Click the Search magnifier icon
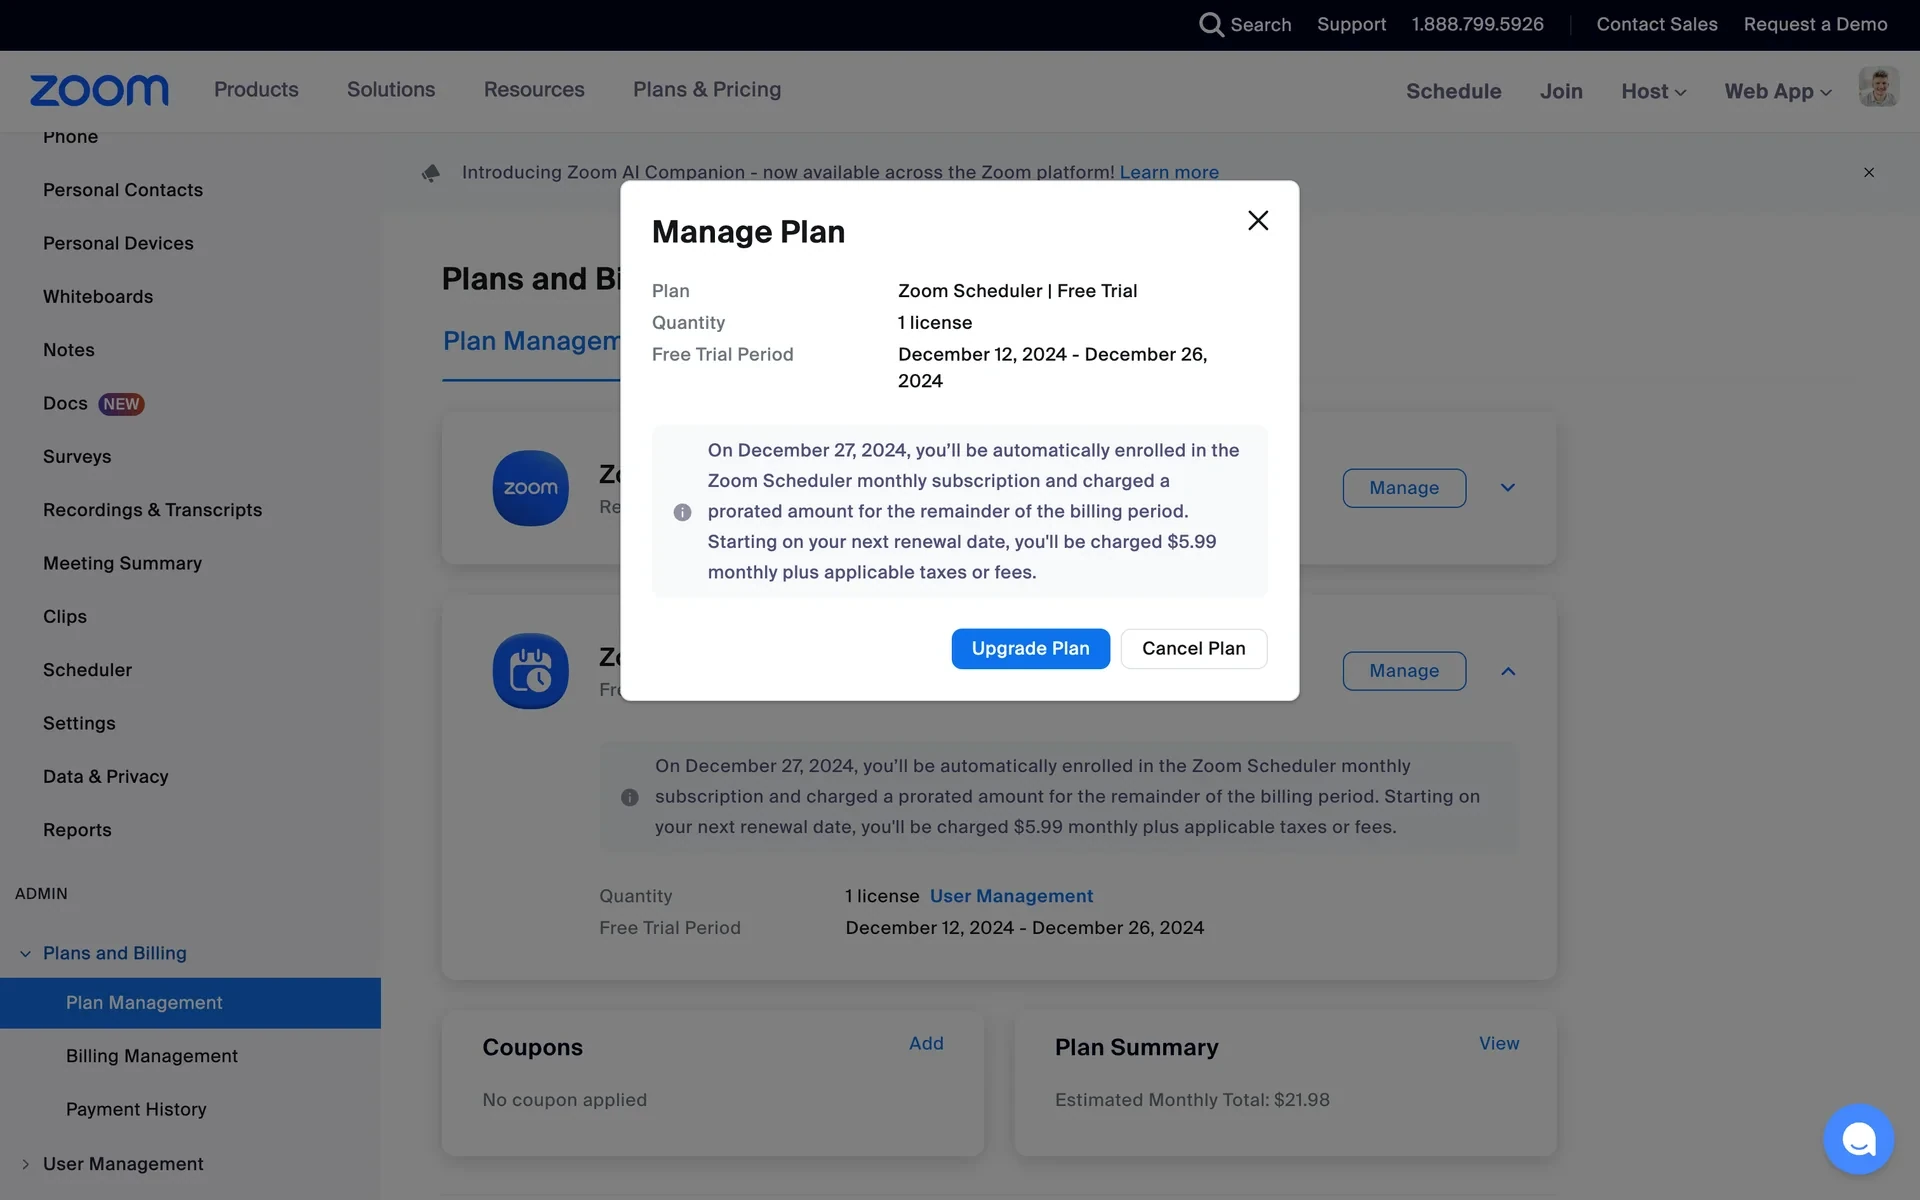This screenshot has height=1200, width=1920. [x=1211, y=24]
